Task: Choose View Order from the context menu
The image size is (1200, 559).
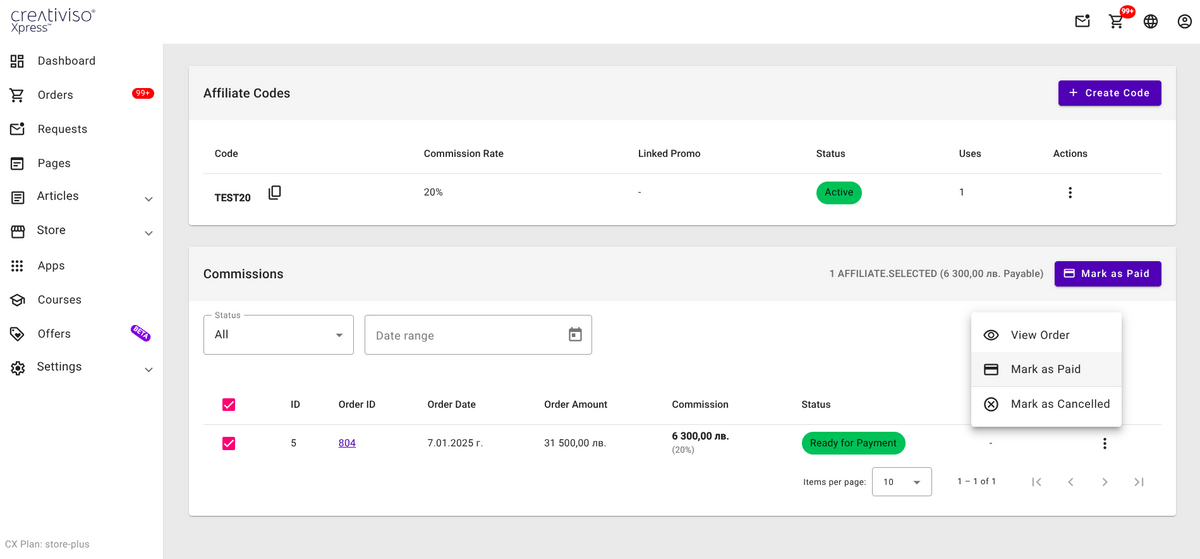Action: 1046,335
